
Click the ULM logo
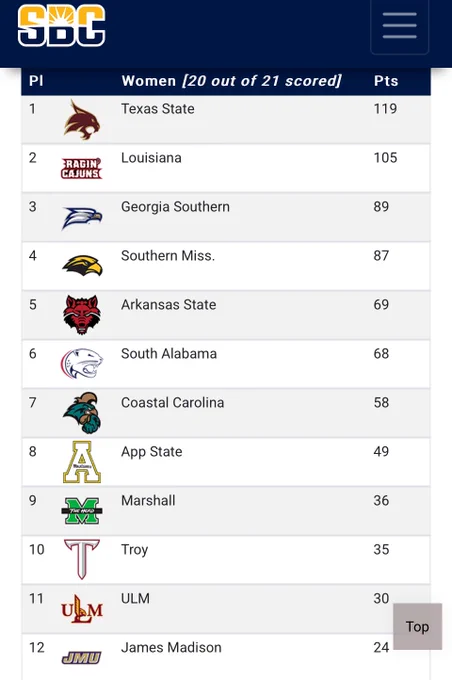coord(82,609)
